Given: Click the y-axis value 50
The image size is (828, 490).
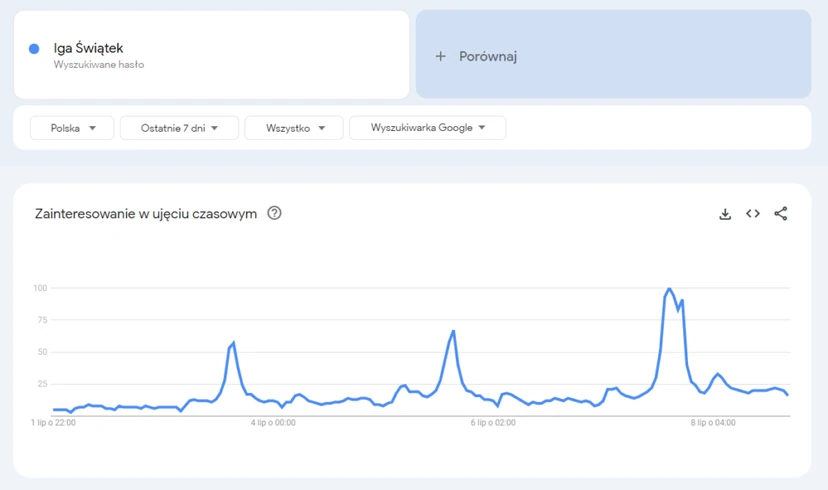Looking at the screenshot, I should point(42,352).
